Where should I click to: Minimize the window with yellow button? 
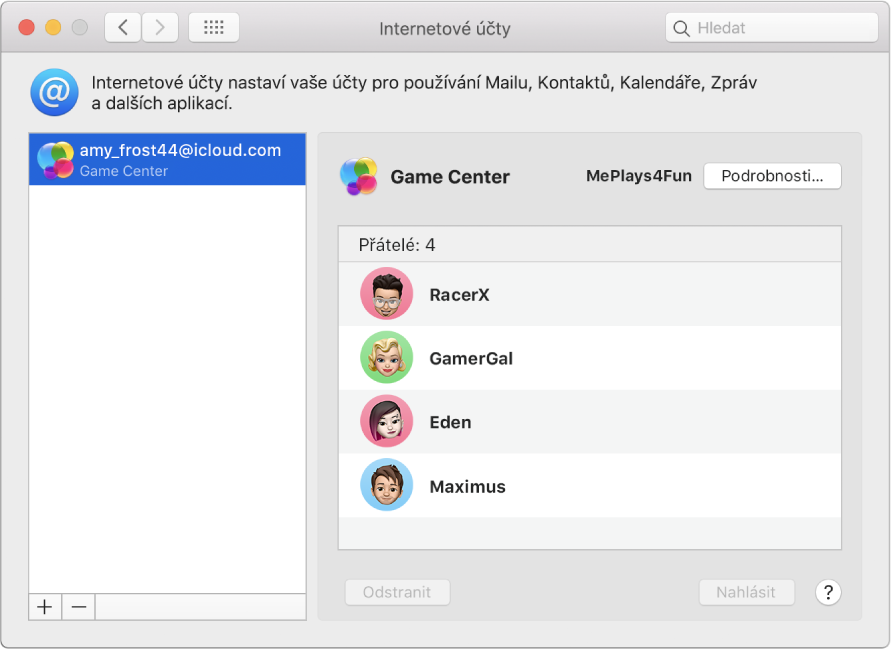pyautogui.click(x=53, y=27)
